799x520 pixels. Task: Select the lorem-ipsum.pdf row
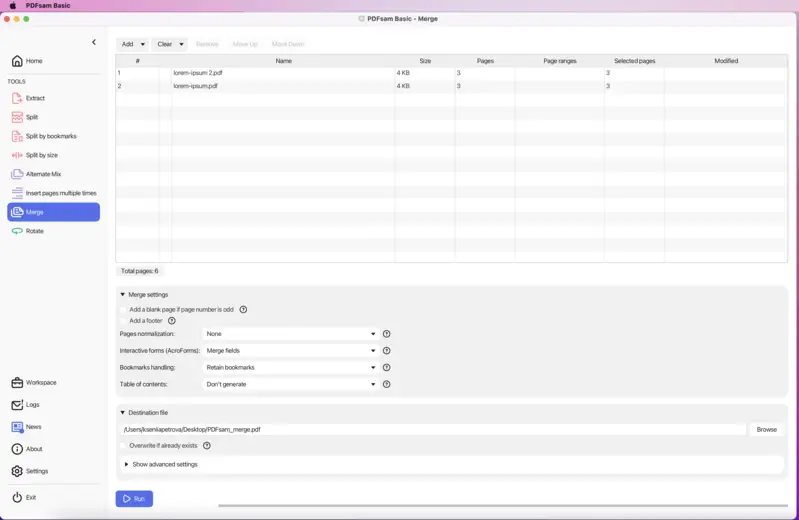pyautogui.click(x=451, y=86)
